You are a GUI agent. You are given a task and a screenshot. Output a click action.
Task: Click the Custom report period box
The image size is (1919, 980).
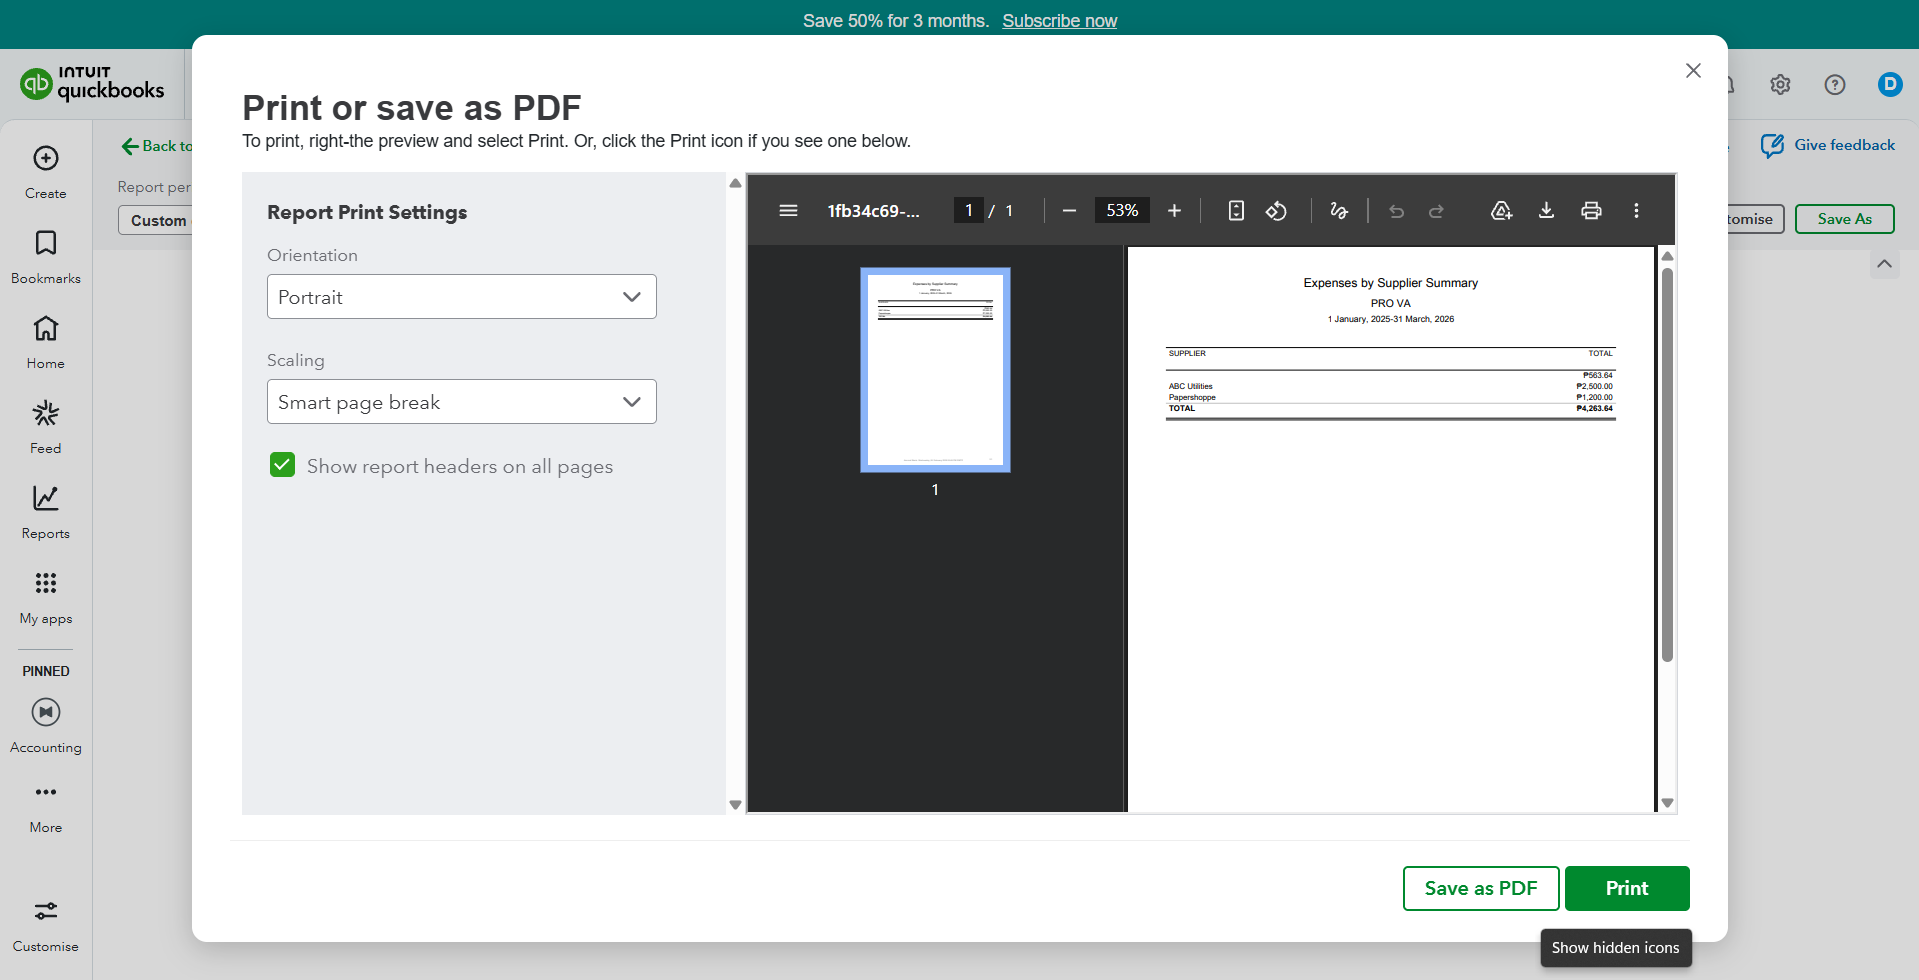(156, 220)
